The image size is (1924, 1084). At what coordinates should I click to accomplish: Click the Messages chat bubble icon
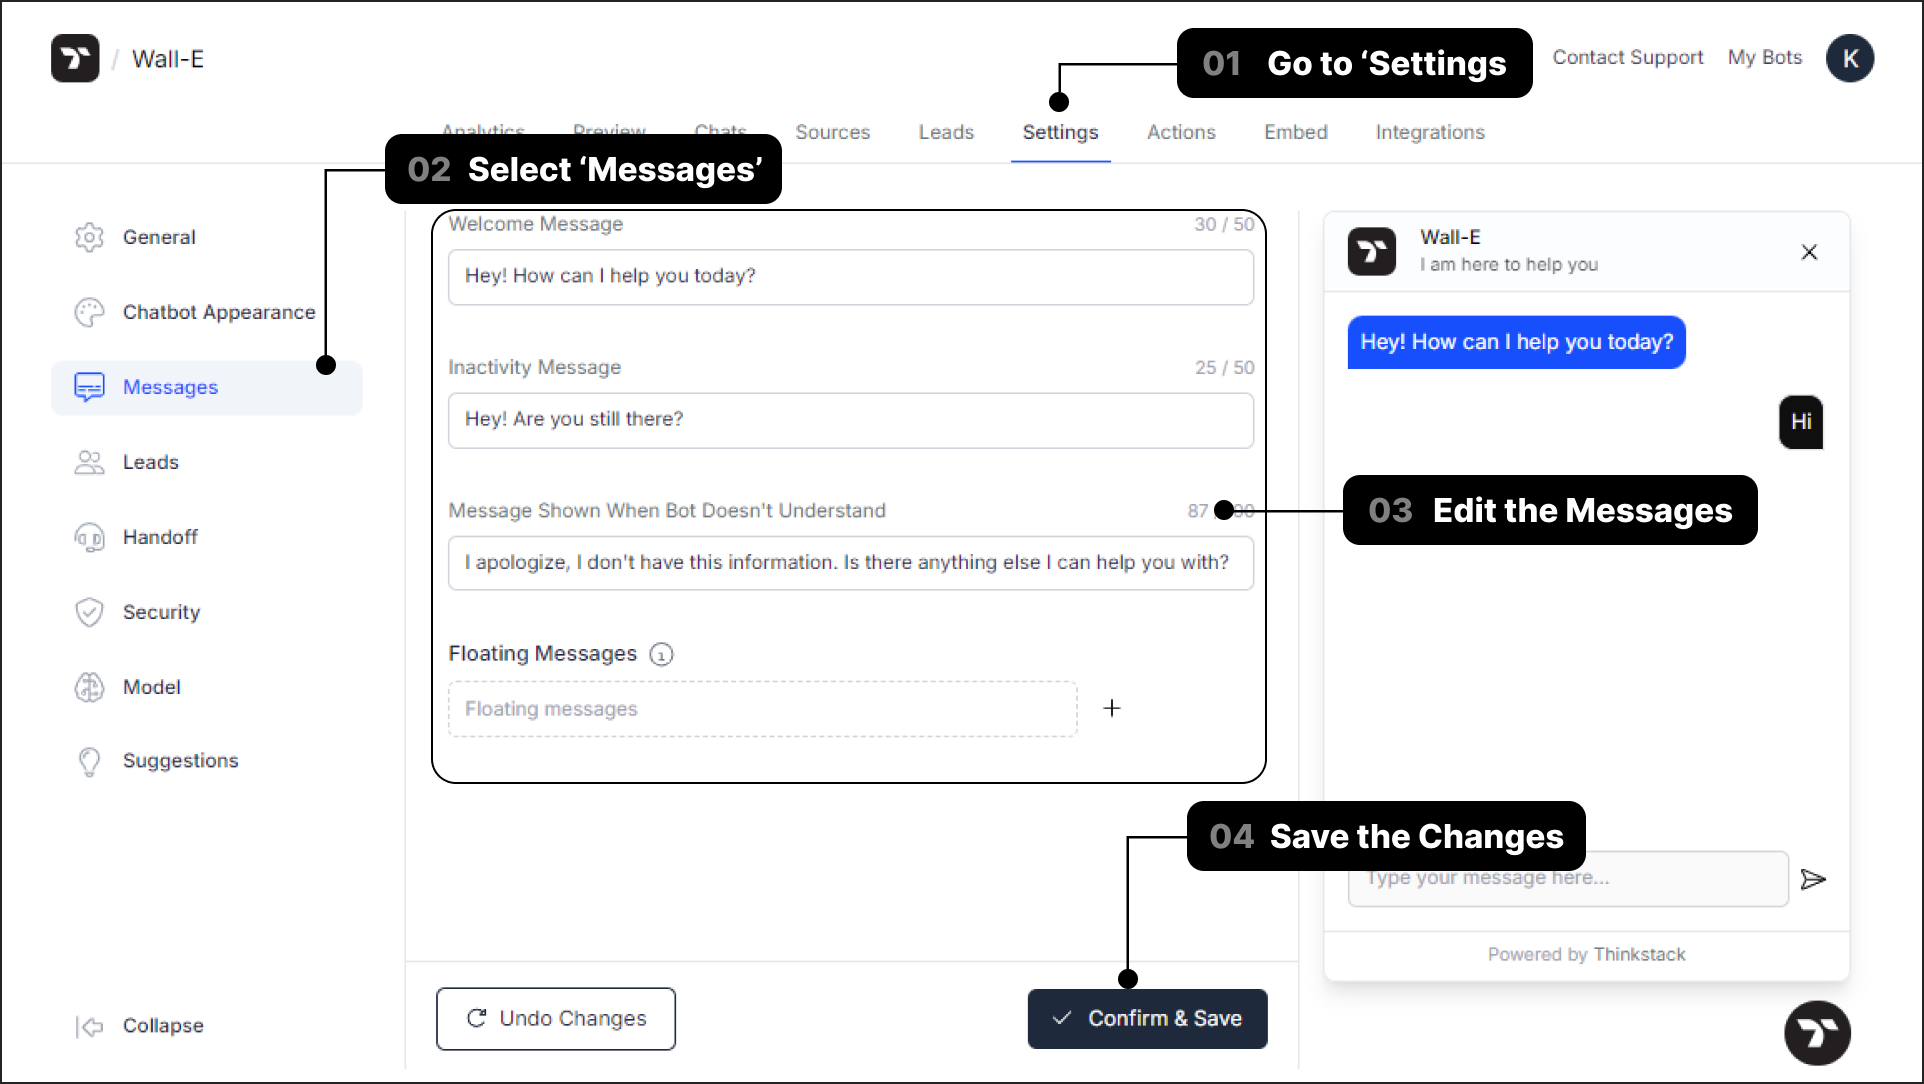click(x=89, y=387)
